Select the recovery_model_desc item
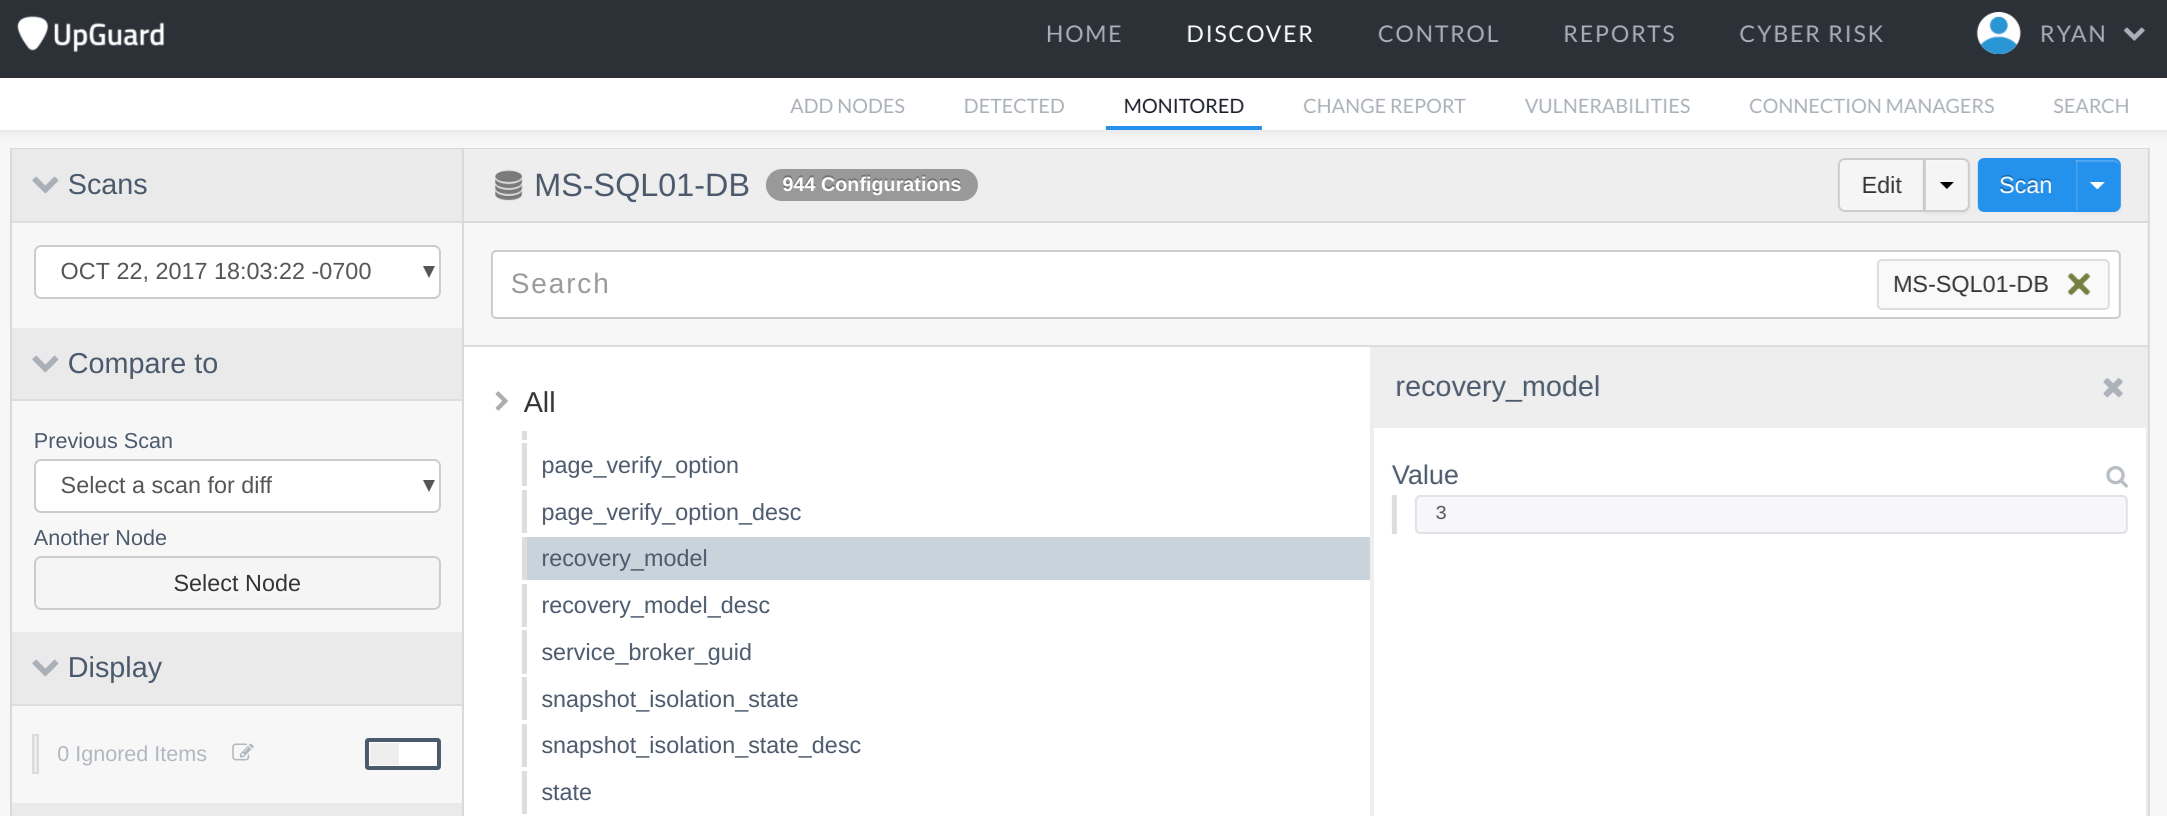The height and width of the screenshot is (816, 2167). click(655, 605)
